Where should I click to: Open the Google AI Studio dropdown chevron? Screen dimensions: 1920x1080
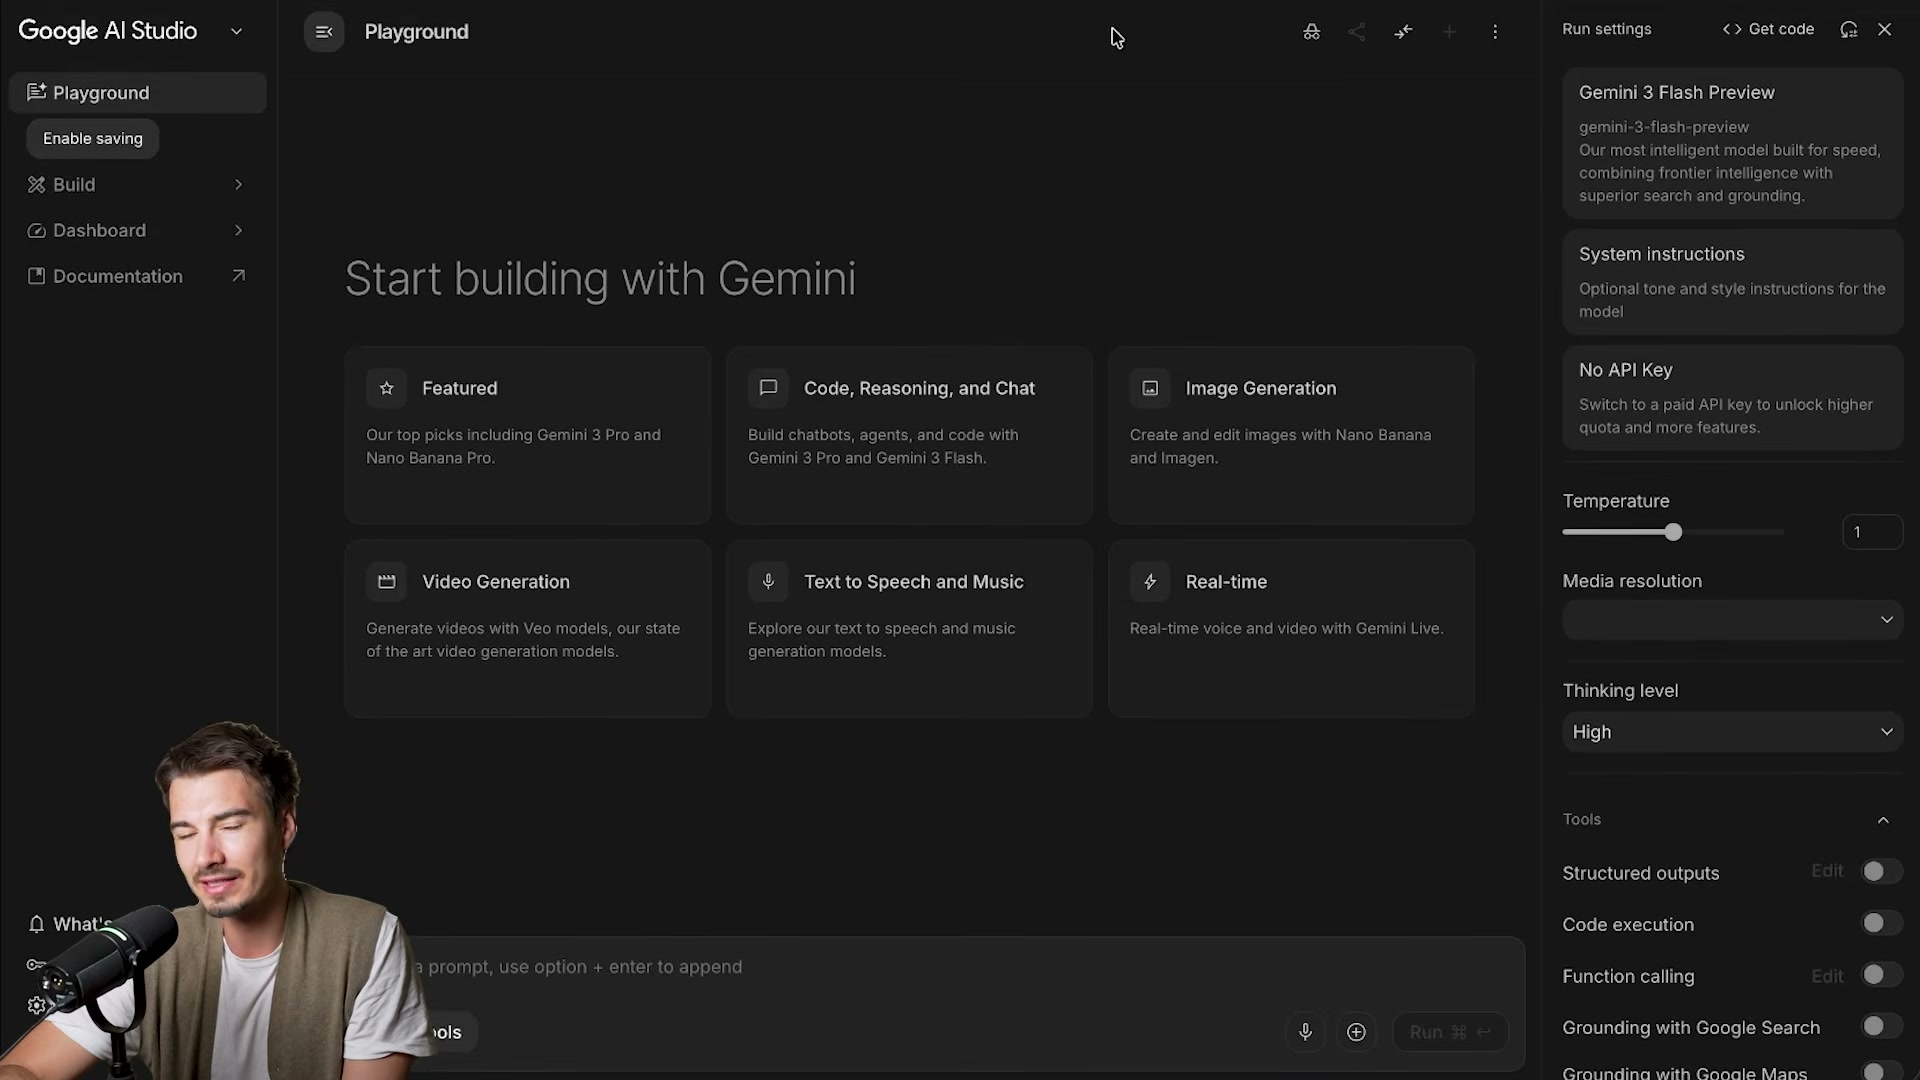236,31
